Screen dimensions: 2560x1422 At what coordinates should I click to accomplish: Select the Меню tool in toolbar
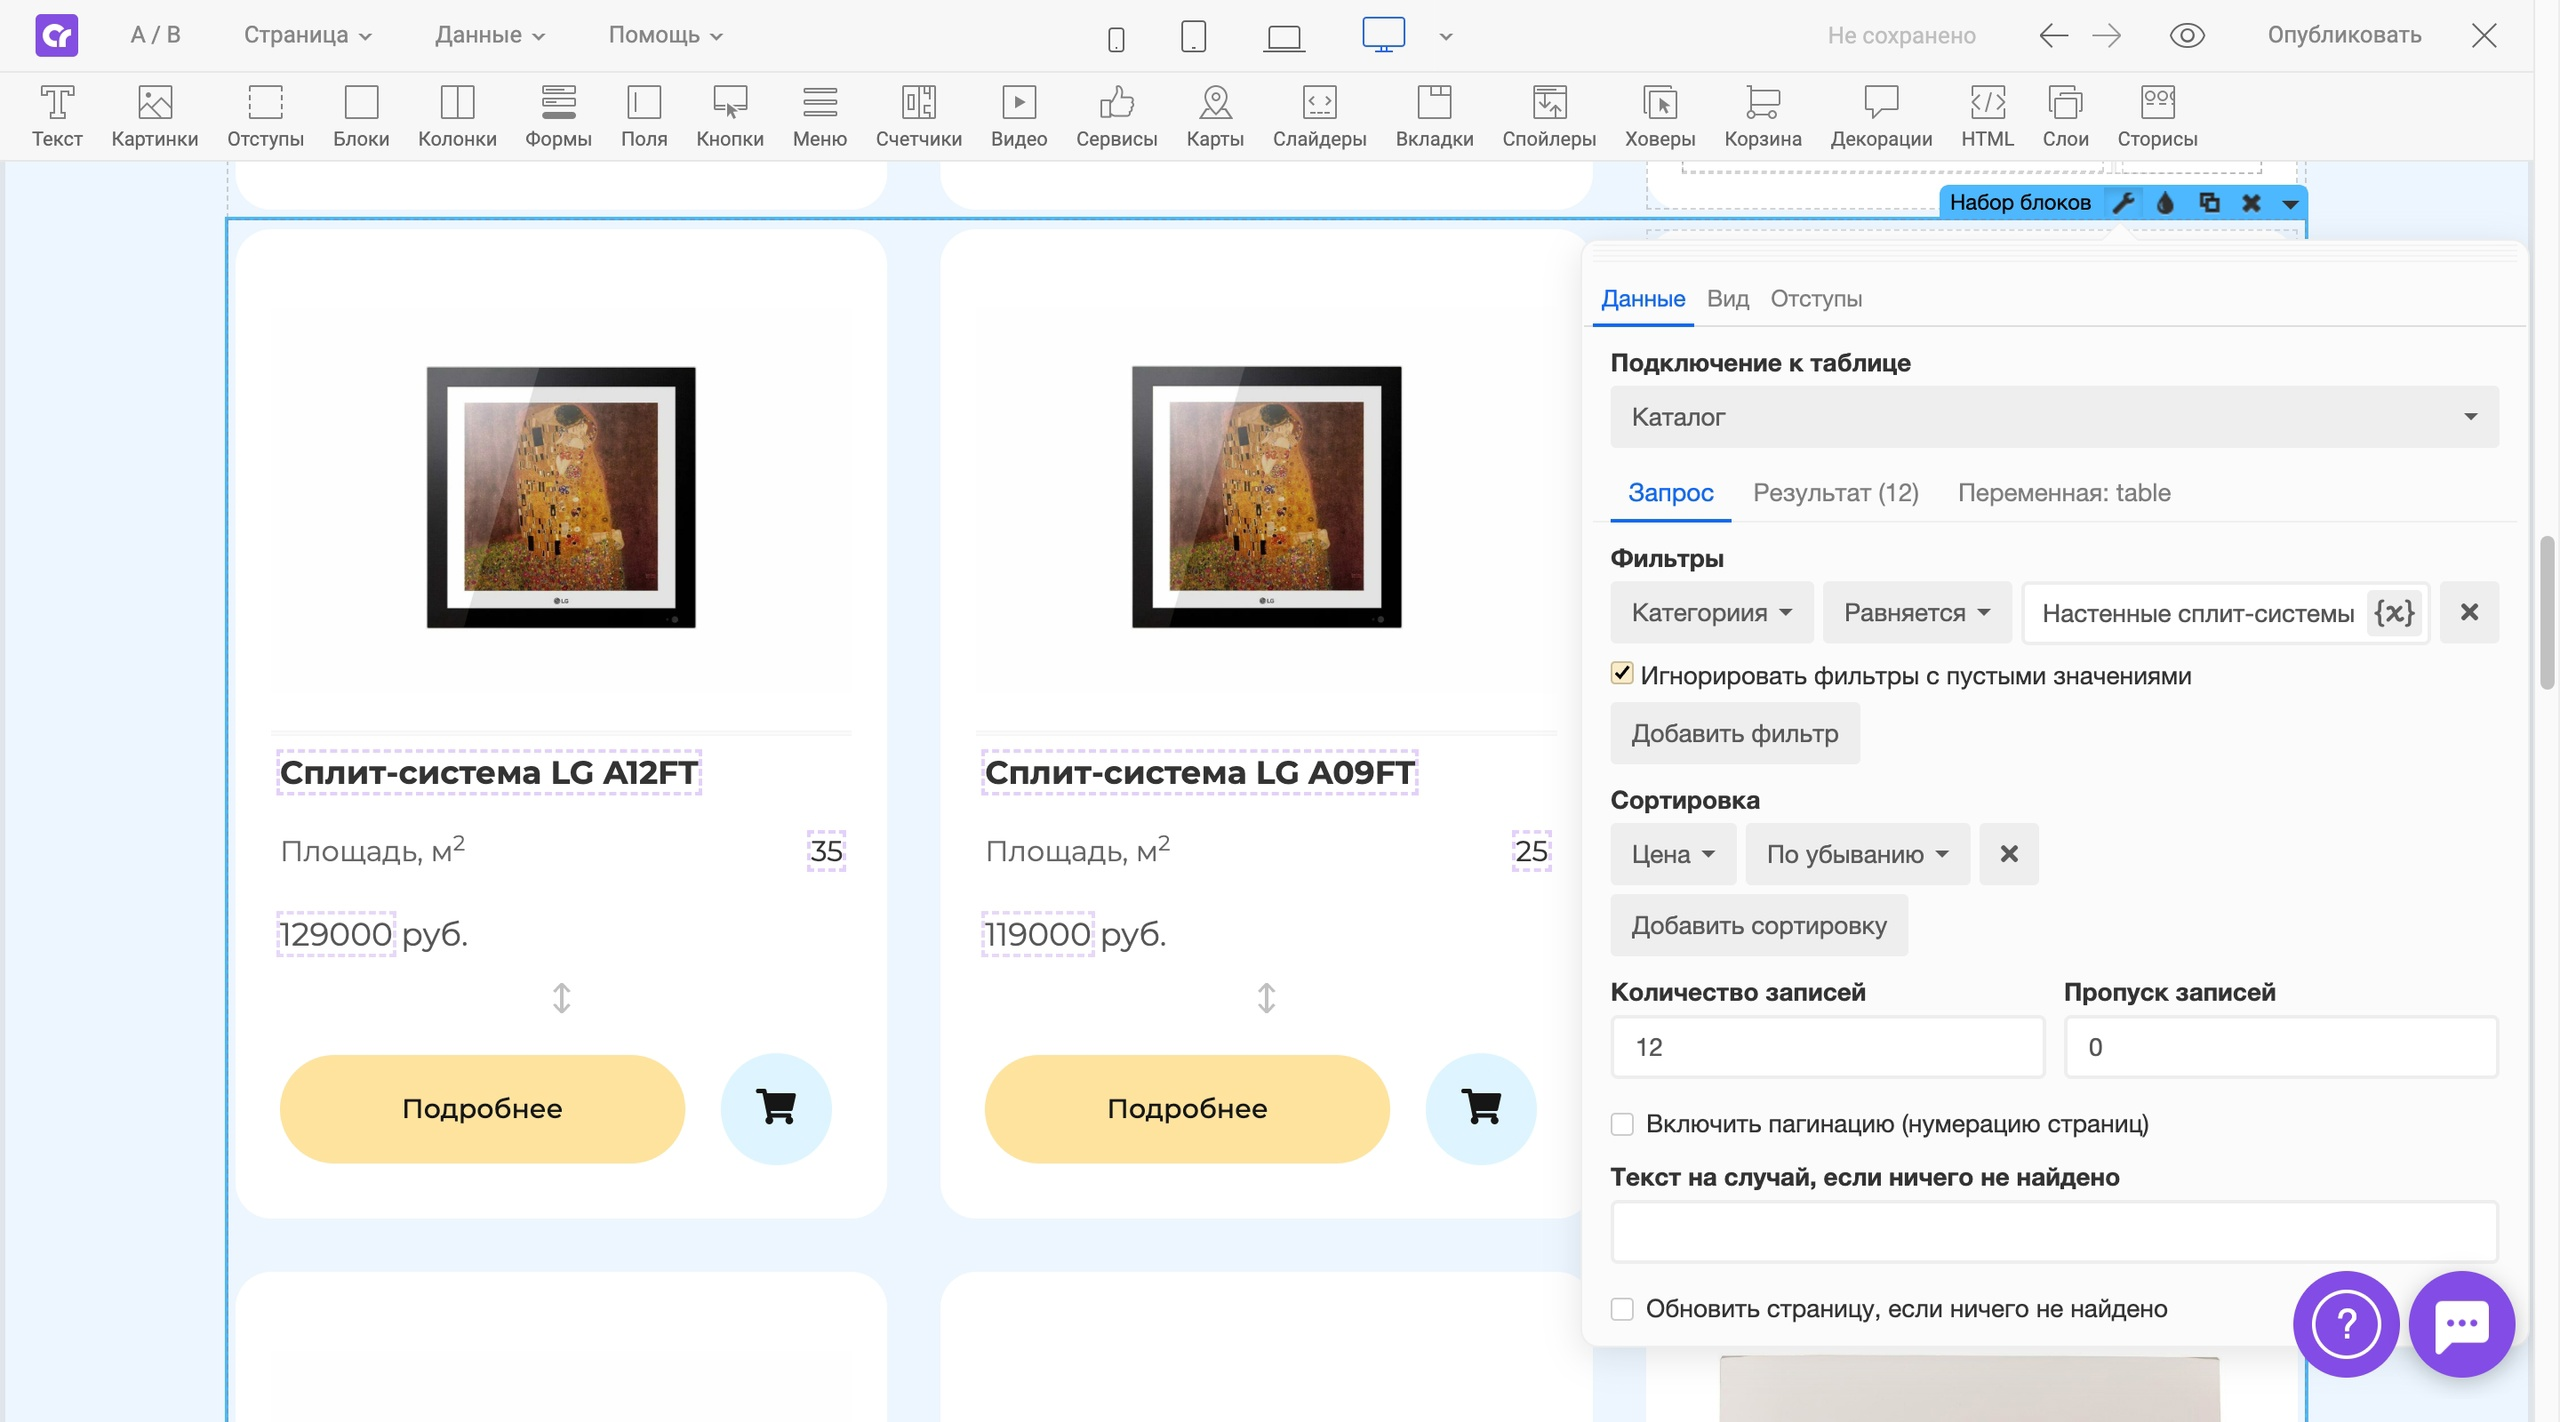pyautogui.click(x=820, y=116)
